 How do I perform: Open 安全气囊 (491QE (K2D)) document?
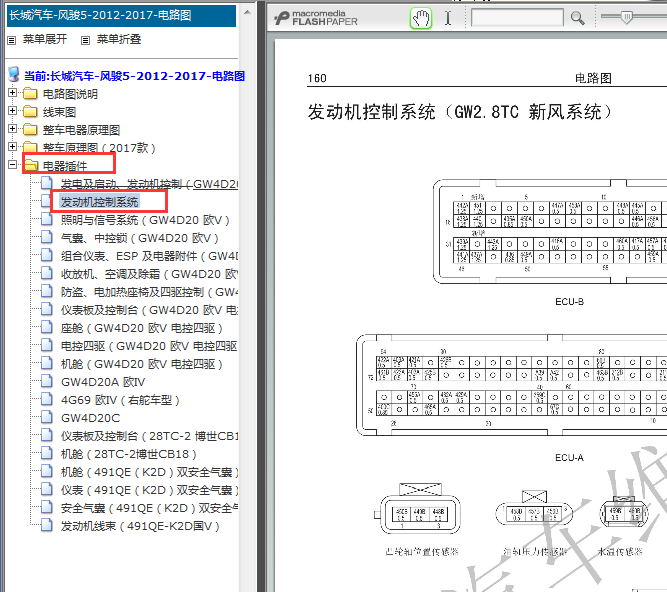tap(149, 508)
